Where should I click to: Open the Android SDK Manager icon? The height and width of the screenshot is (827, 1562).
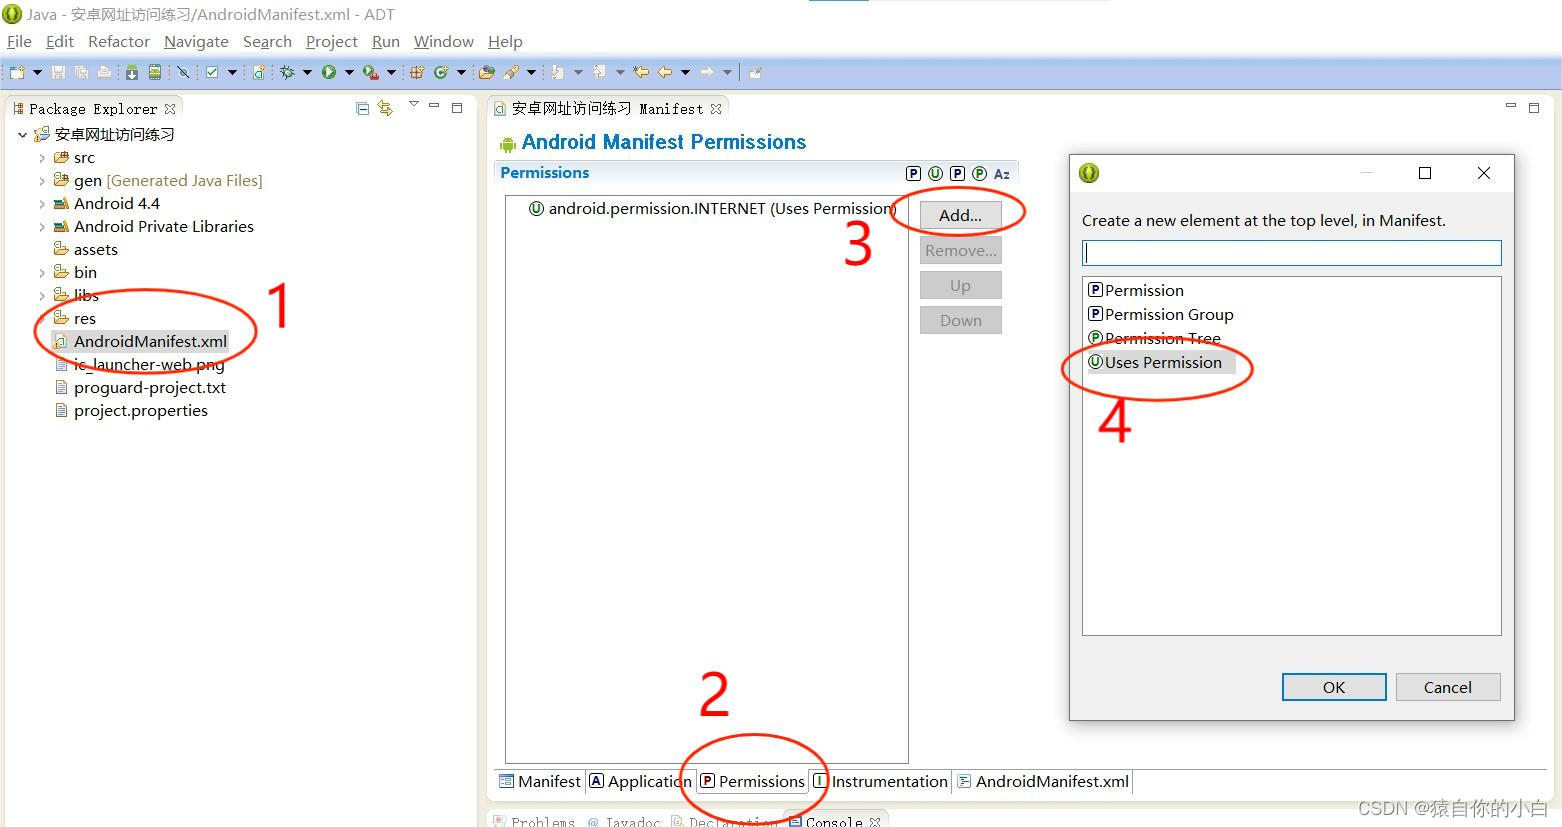pos(132,72)
